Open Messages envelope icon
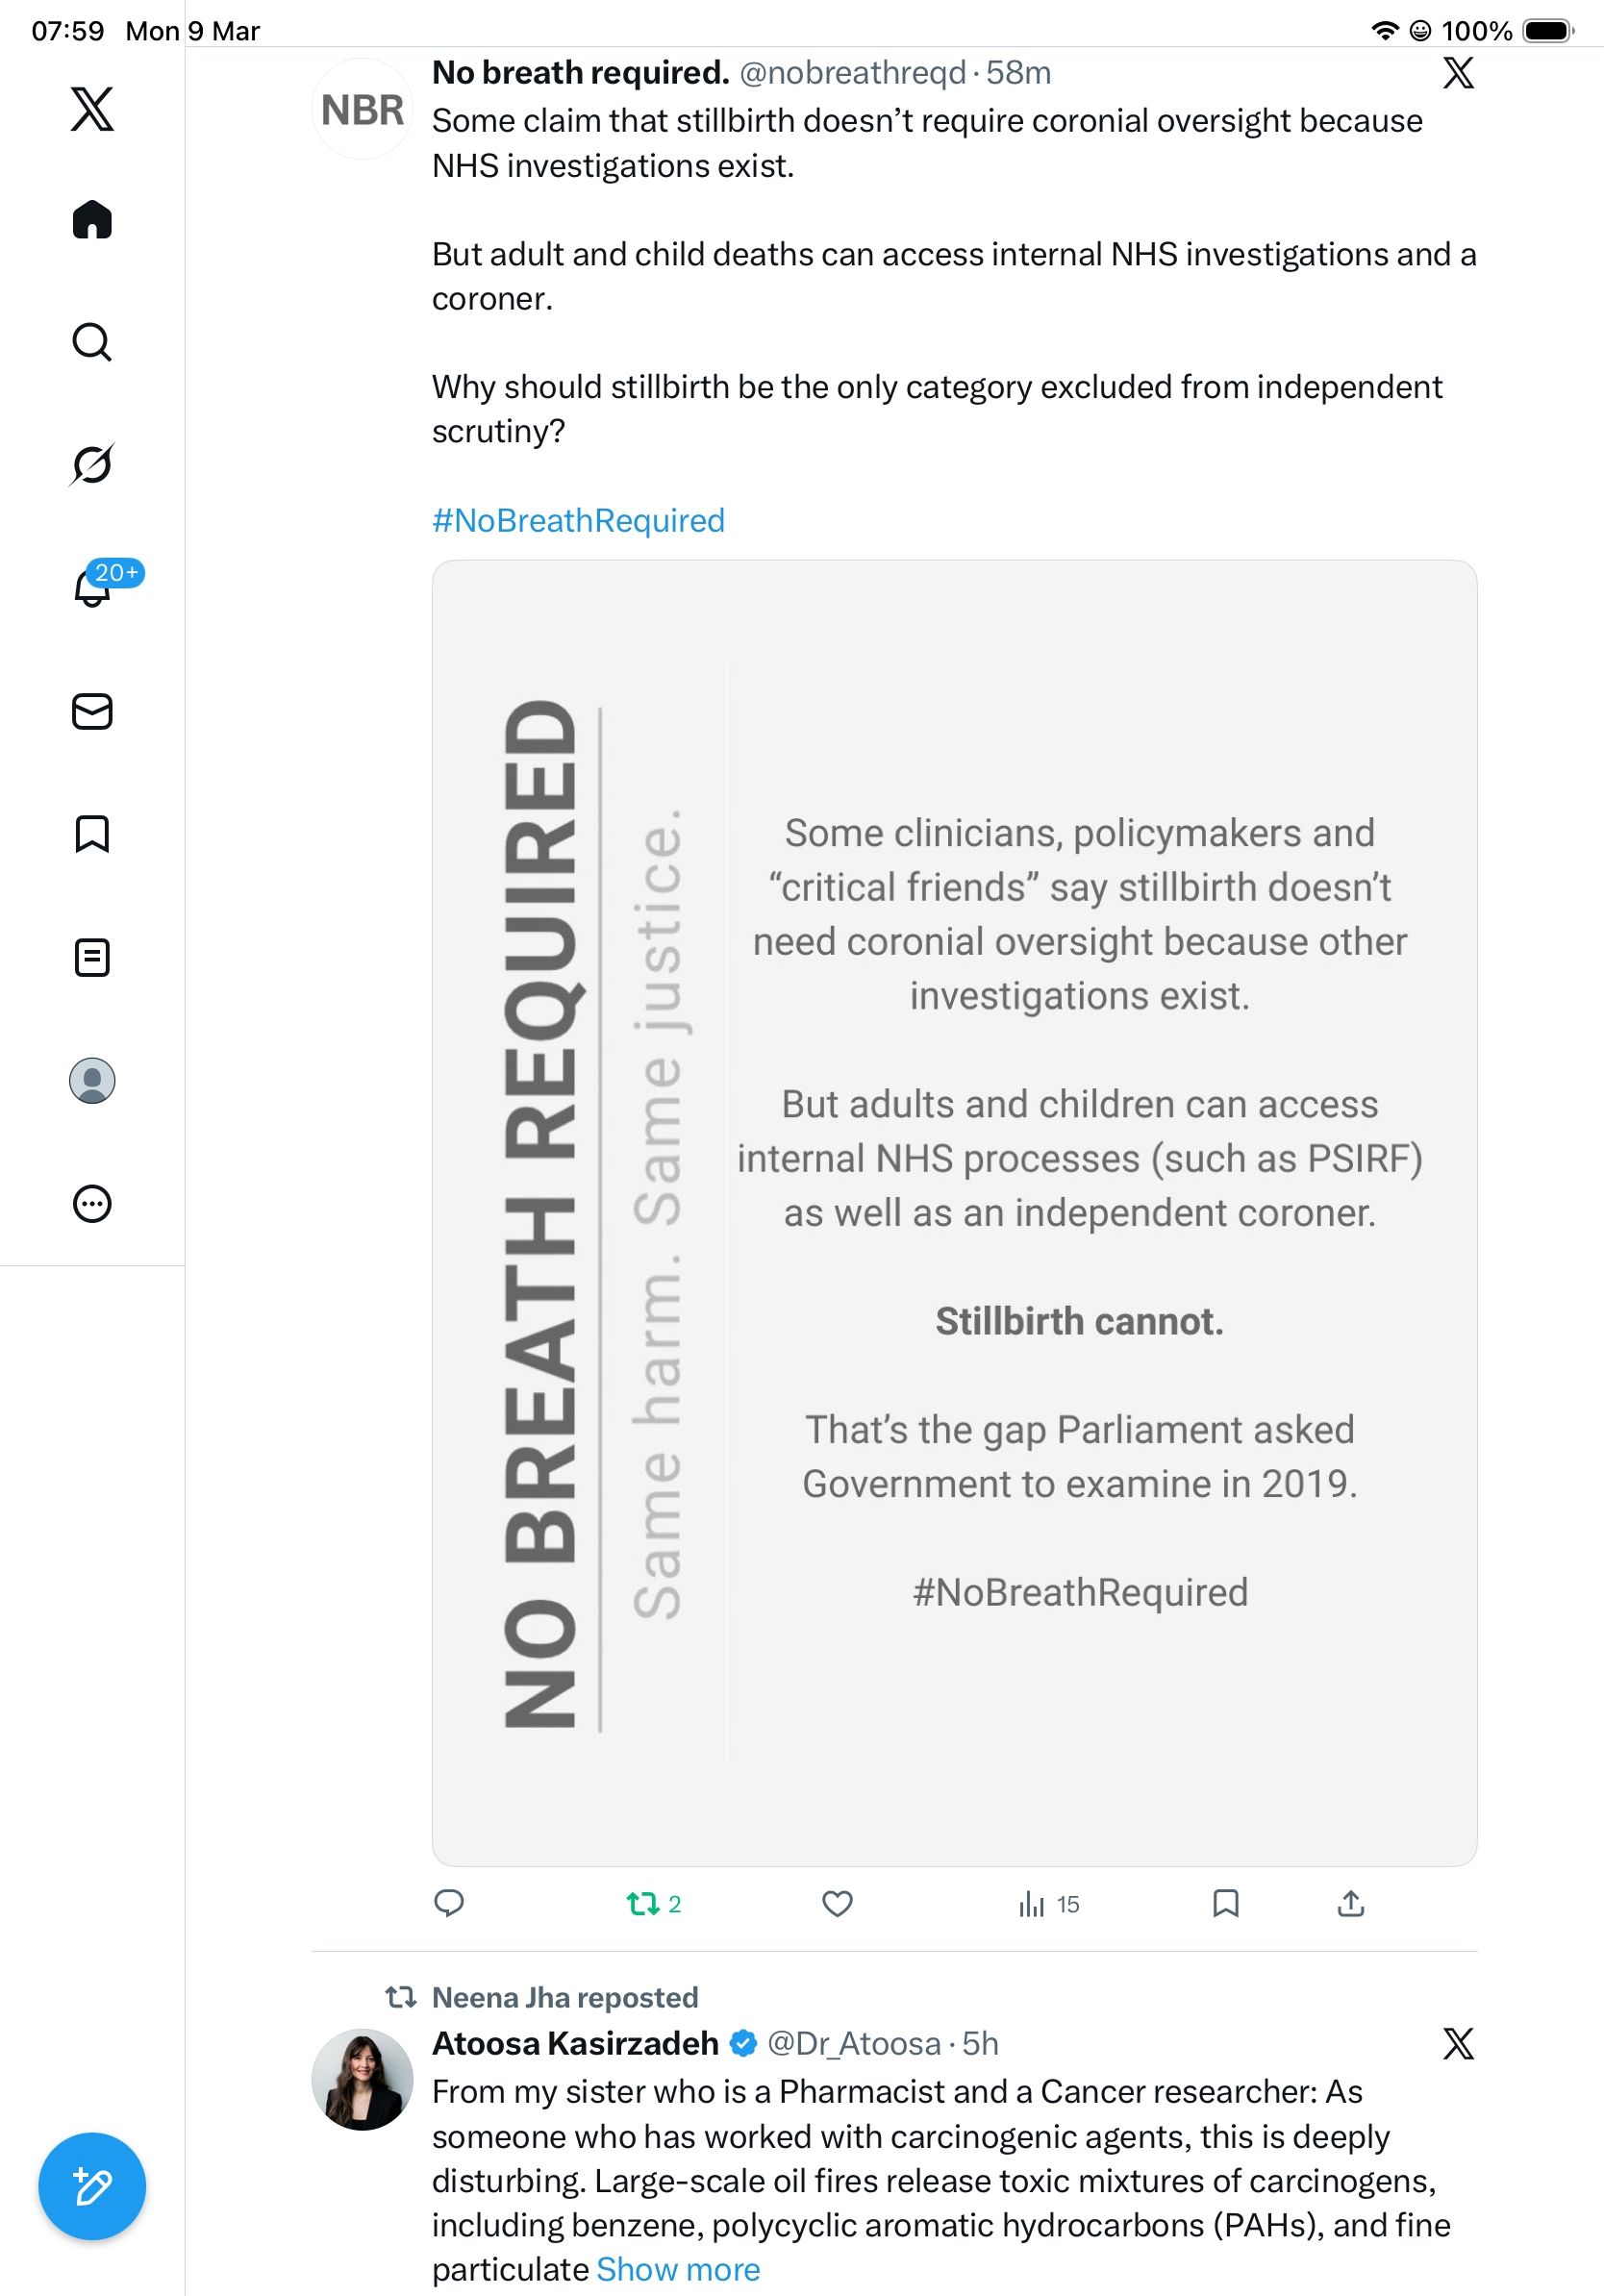Viewport: 1604px width, 2296px height. click(x=92, y=711)
